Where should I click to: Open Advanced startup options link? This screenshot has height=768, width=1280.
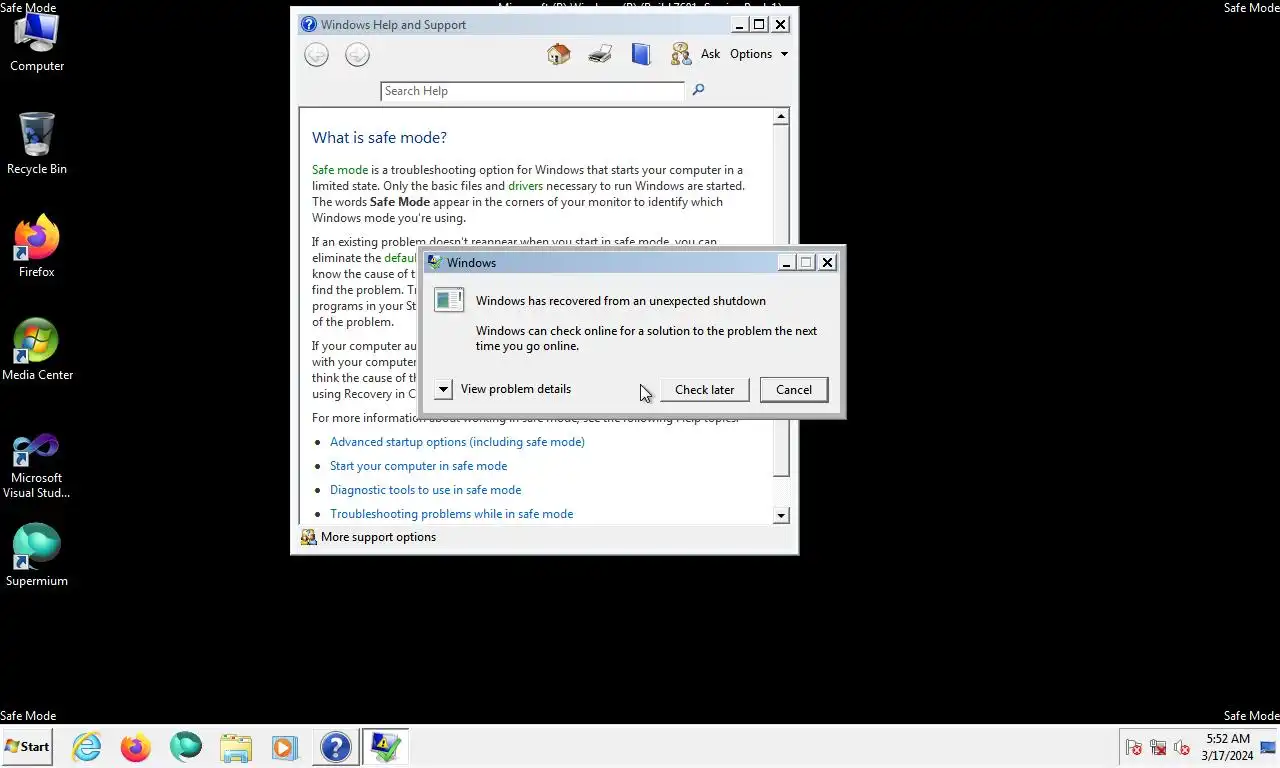457,442
